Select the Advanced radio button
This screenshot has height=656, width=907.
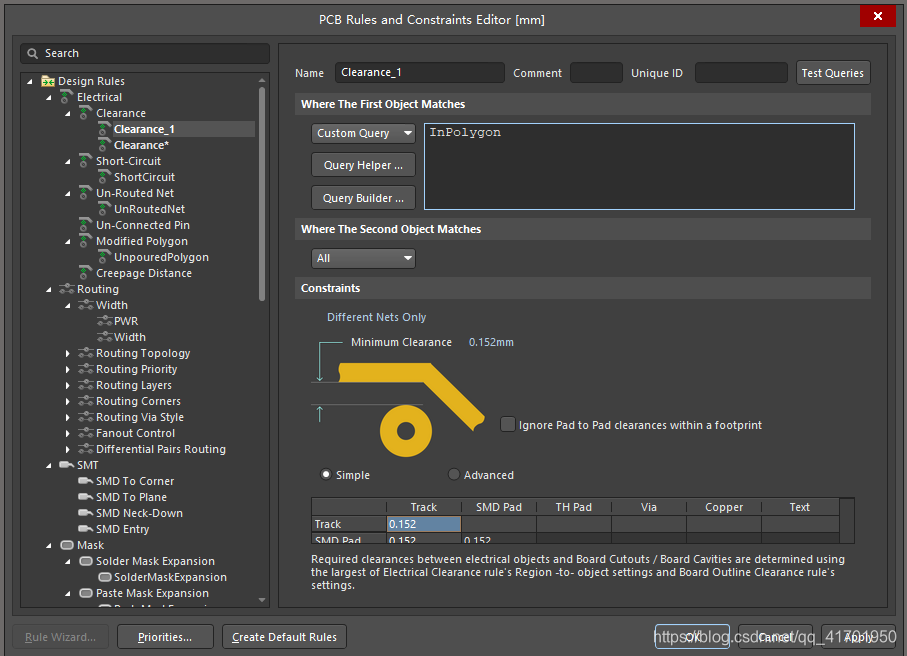(x=454, y=475)
